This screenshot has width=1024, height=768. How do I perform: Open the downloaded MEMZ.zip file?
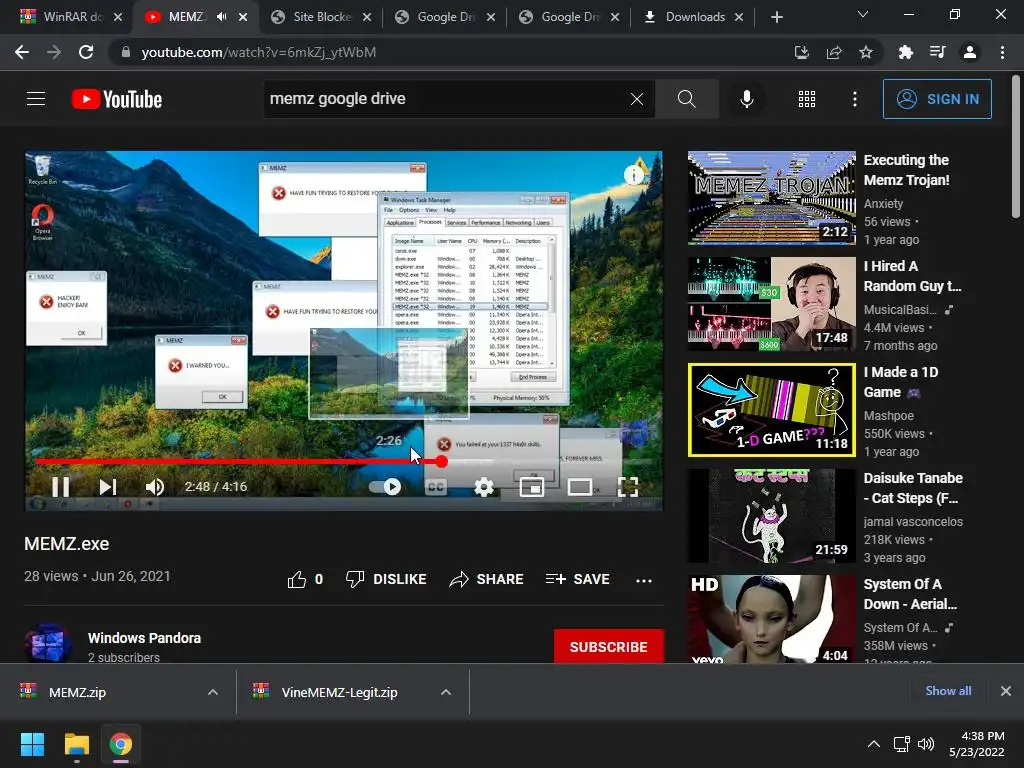(x=77, y=692)
